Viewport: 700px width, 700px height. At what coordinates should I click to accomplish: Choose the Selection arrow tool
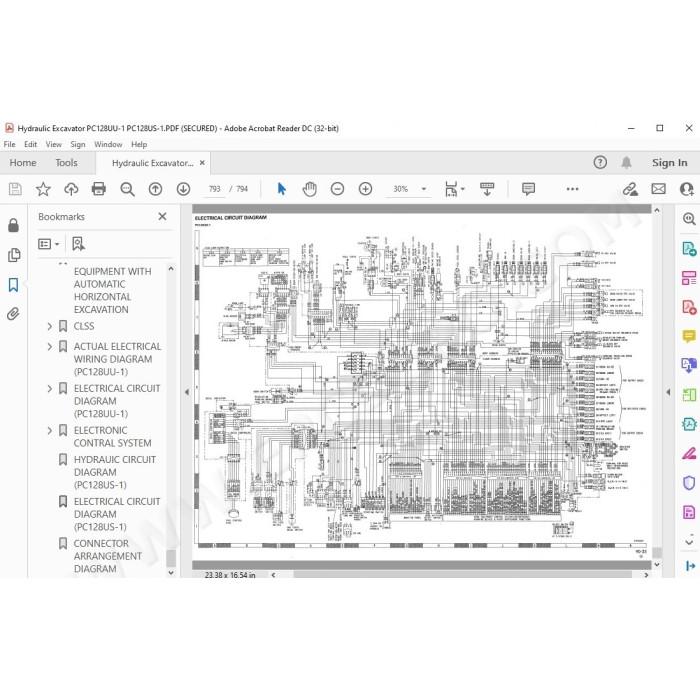(281, 189)
